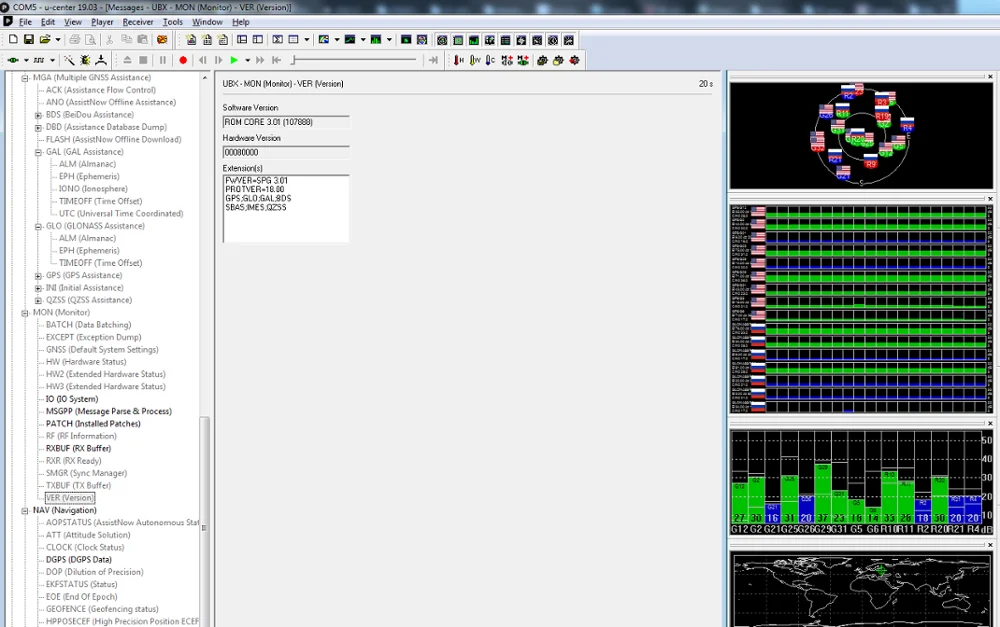Expand the QZSS (QZSS Assistance) node

pyautogui.click(x=38, y=300)
